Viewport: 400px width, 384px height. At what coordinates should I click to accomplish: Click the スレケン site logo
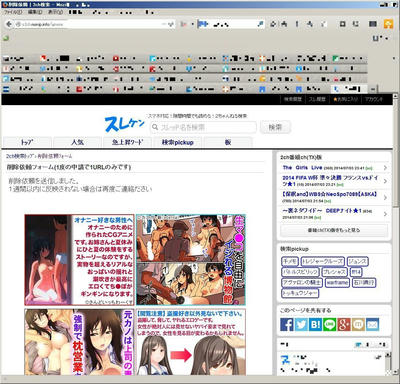[x=125, y=124]
